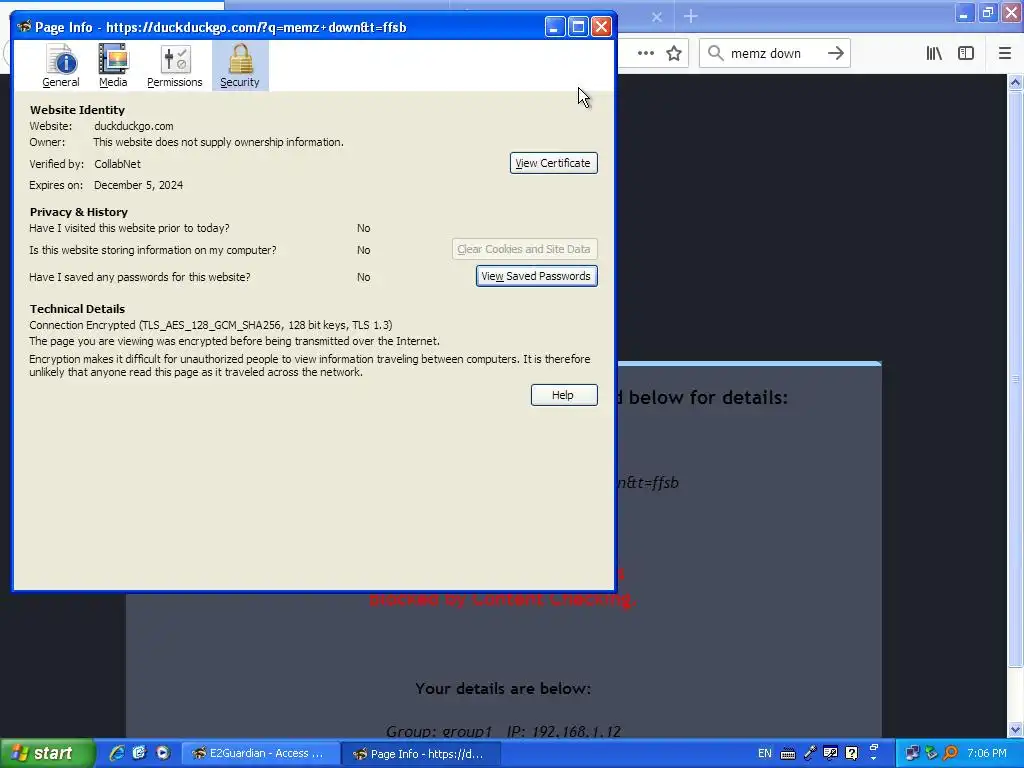The width and height of the screenshot is (1024, 768).
Task: Bookmark this page with the star icon
Action: (x=674, y=54)
